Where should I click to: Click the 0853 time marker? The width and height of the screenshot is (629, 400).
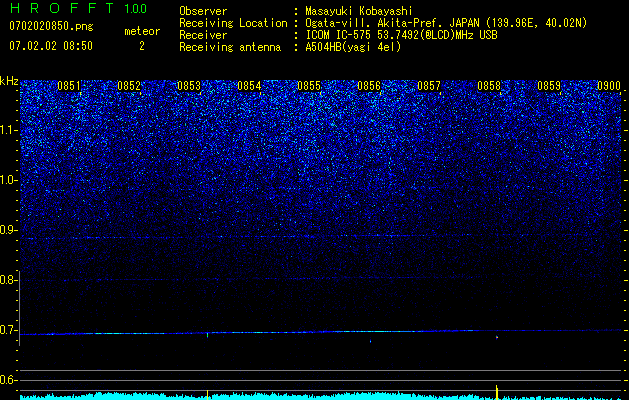point(189,86)
